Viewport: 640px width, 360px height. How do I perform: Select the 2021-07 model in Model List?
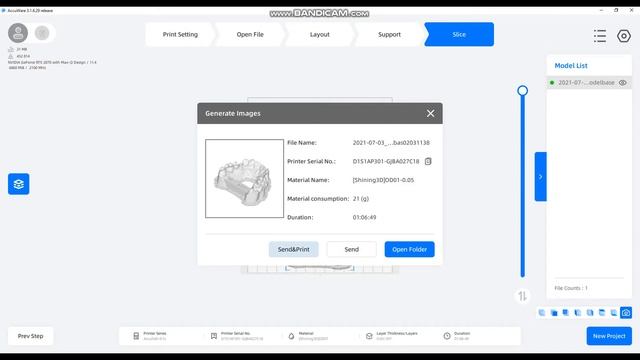(589, 82)
